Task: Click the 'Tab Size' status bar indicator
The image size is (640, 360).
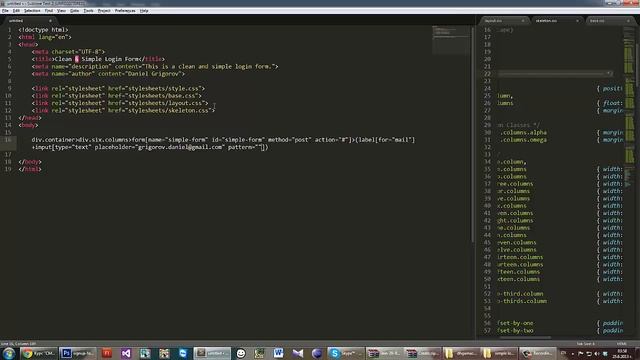Action: (585, 344)
